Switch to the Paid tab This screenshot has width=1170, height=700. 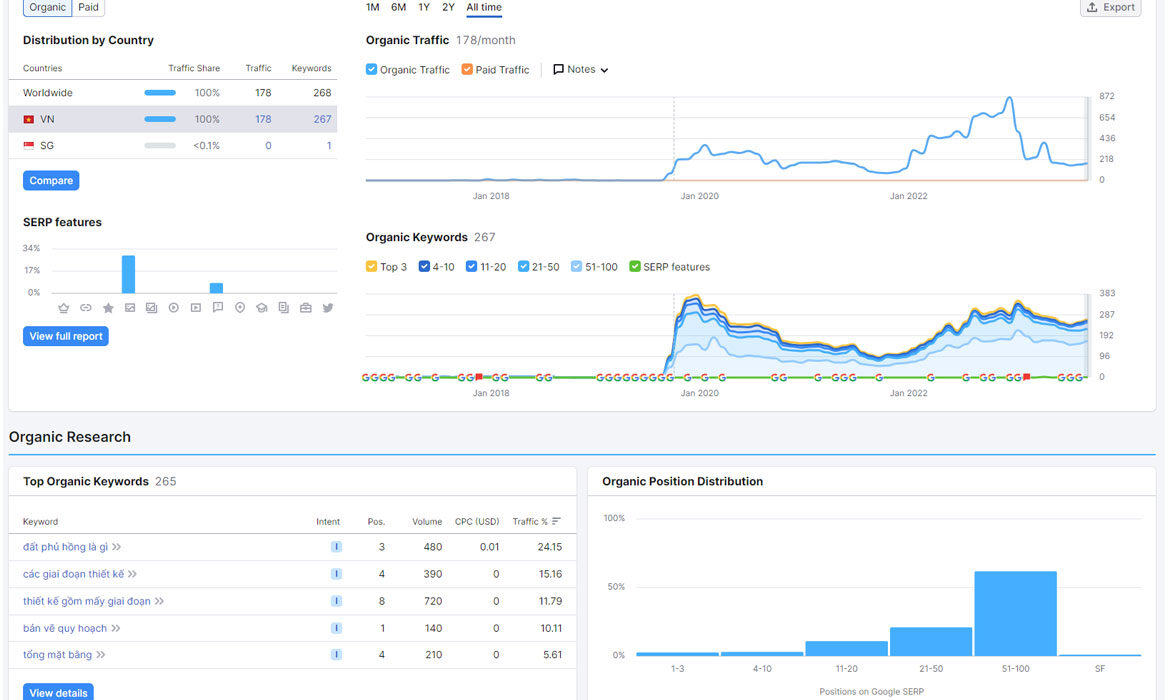click(x=88, y=7)
